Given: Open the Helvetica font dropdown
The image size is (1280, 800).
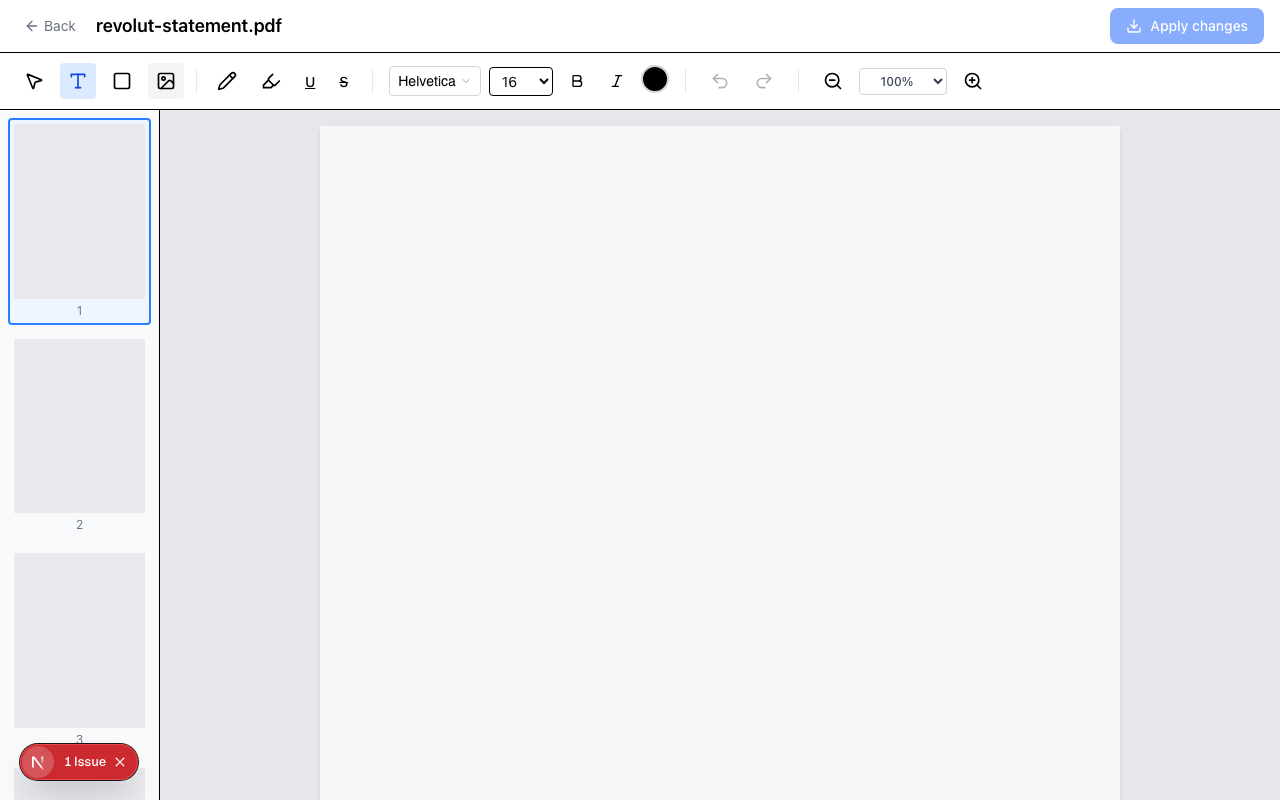Looking at the screenshot, I should pyautogui.click(x=434, y=81).
